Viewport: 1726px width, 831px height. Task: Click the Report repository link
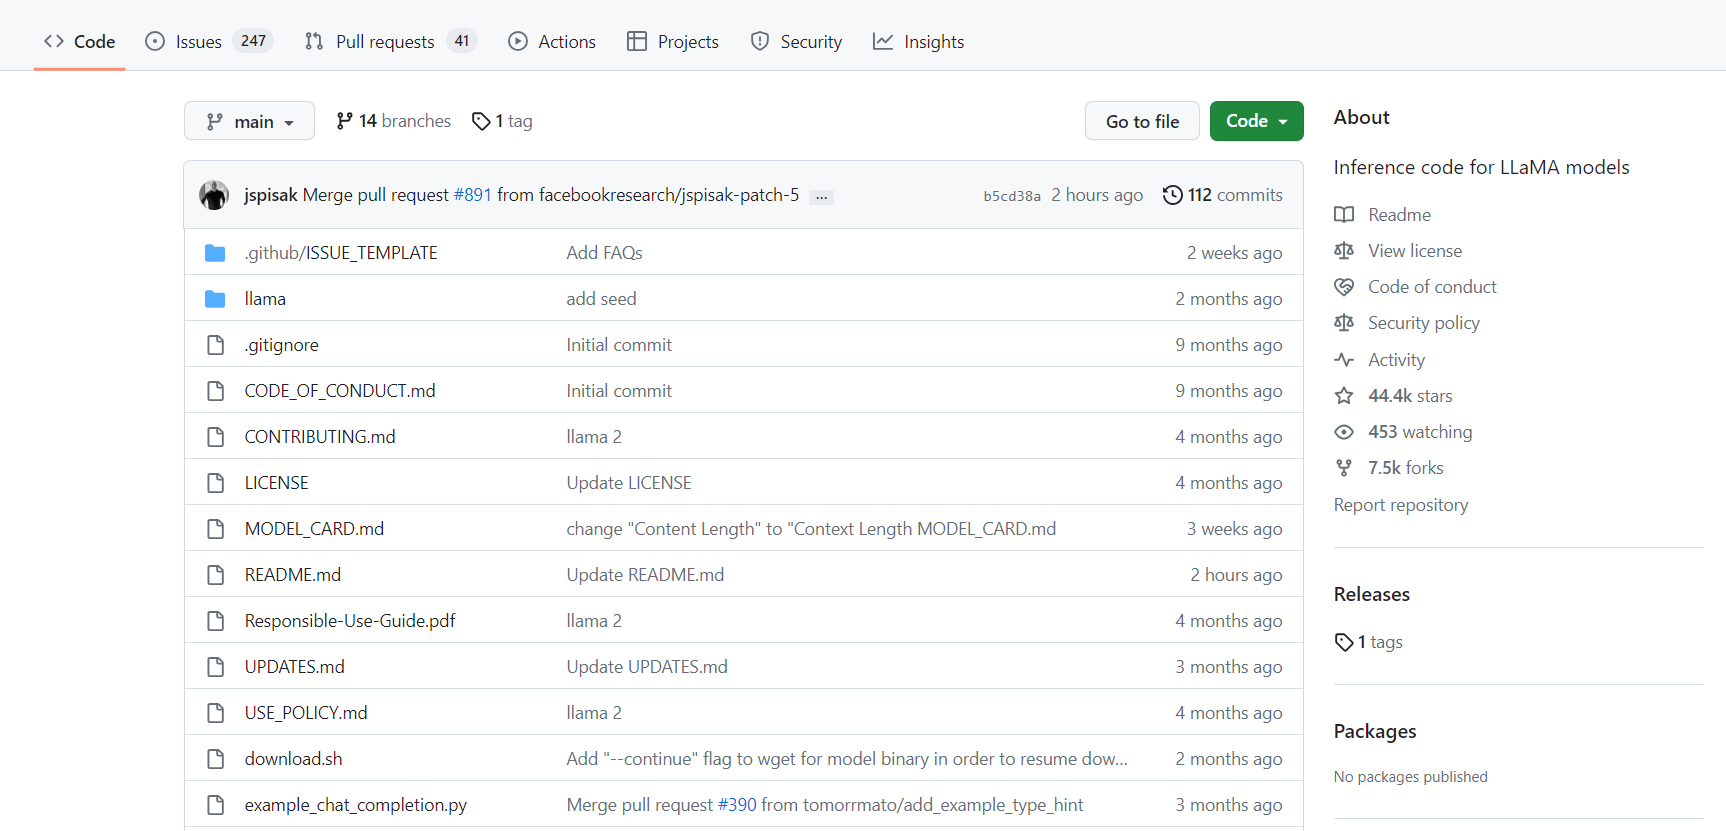pyautogui.click(x=1400, y=505)
